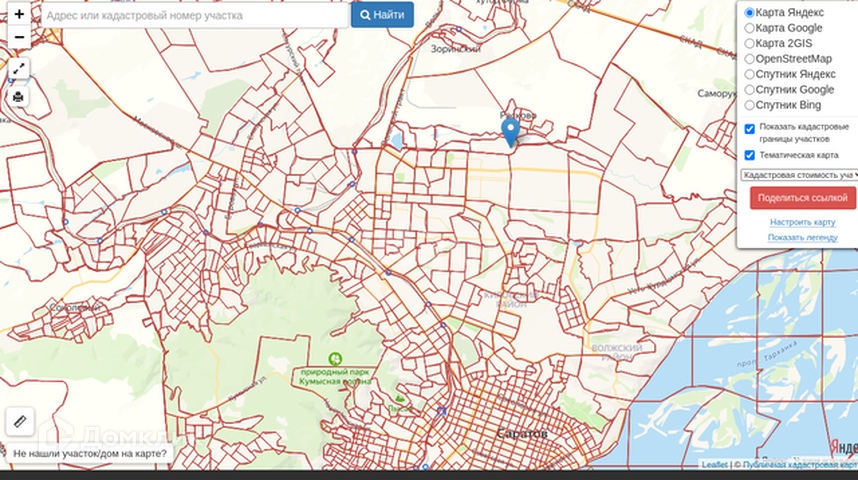This screenshot has height=480, width=858.
Task: Click Не нашли участок/дом на карте?
Action: point(90,454)
